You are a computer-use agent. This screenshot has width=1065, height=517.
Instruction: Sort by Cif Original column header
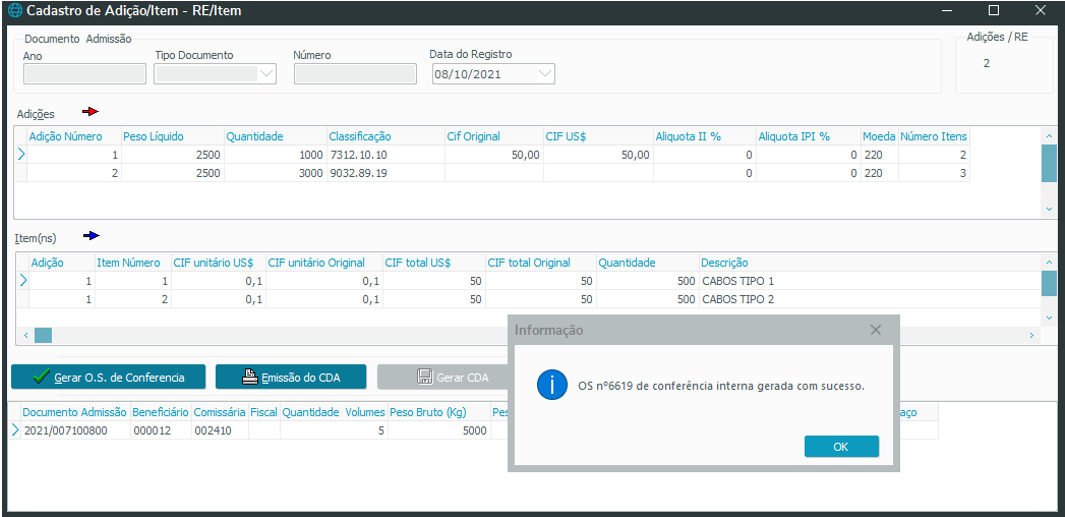[x=494, y=137]
